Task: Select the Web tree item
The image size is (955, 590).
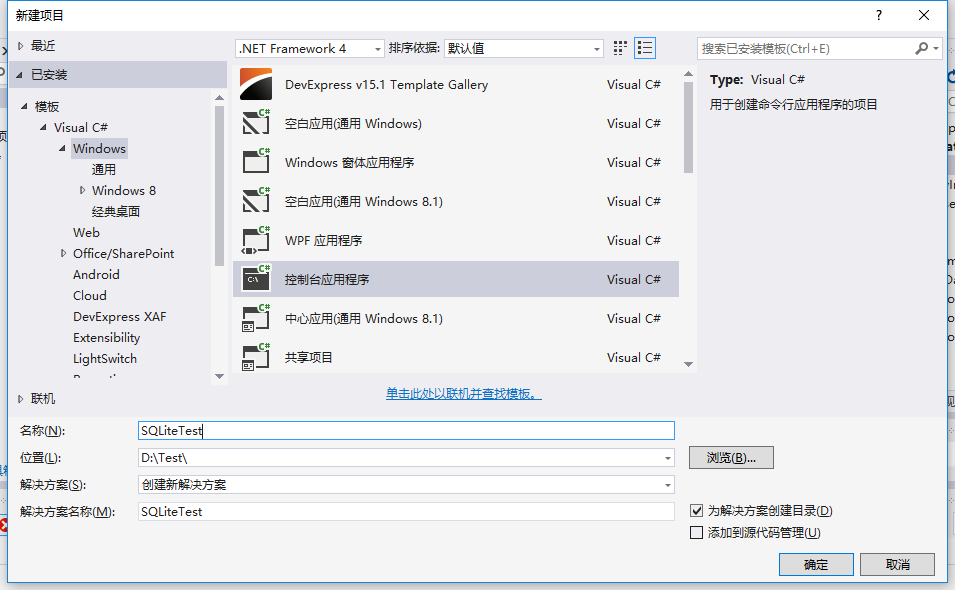Action: [x=86, y=233]
